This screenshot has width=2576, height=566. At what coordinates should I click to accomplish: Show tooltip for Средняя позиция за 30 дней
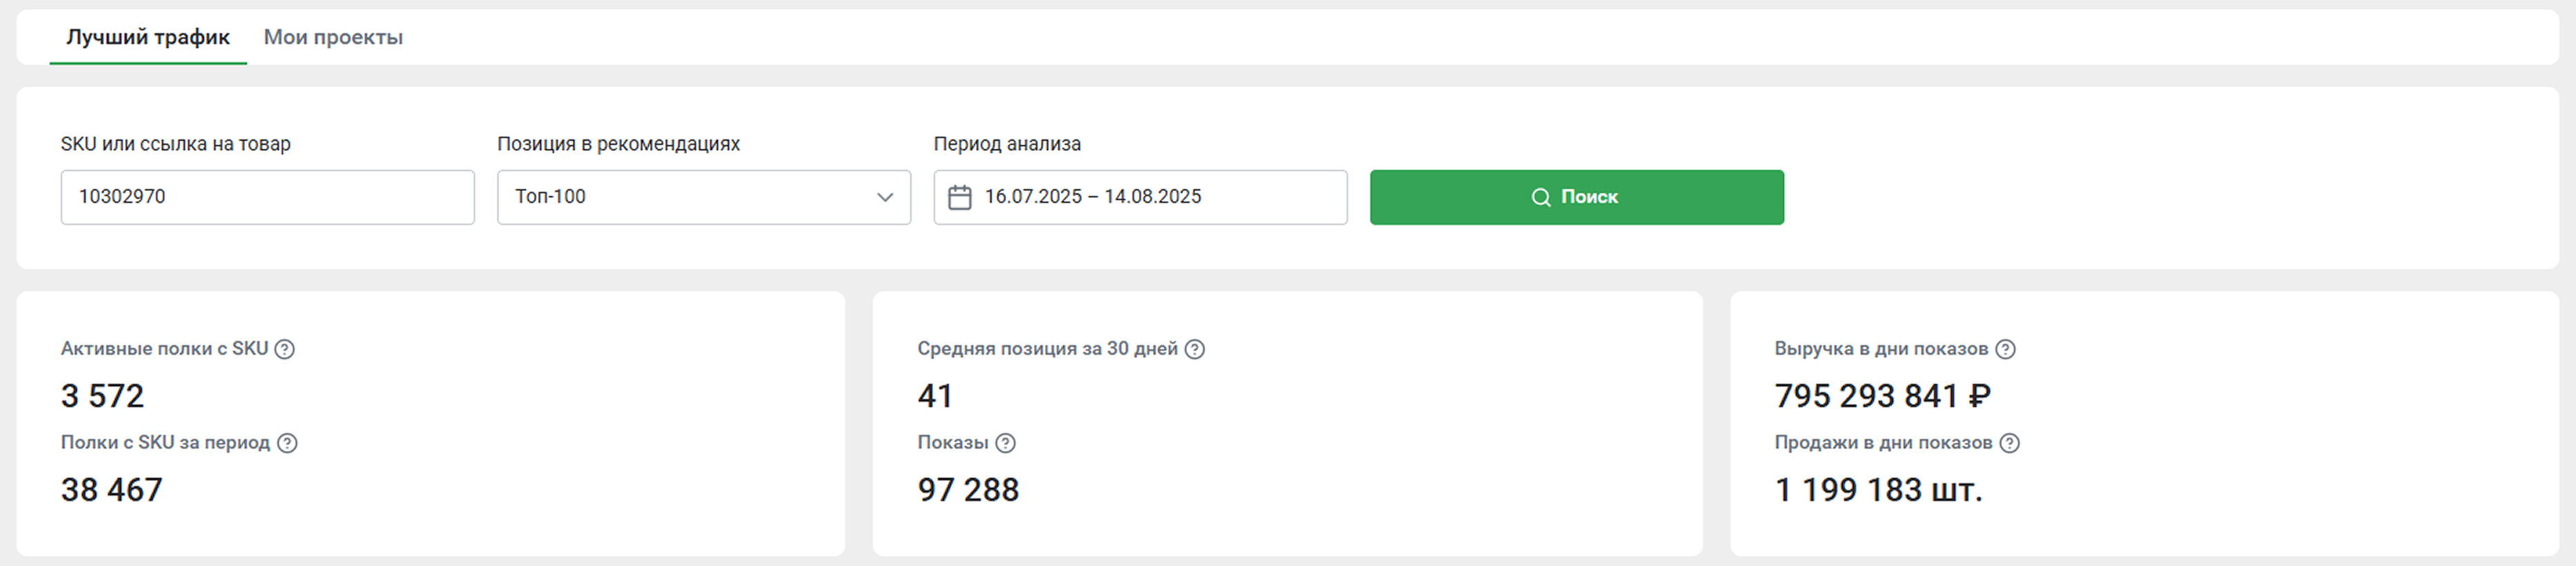point(1195,349)
